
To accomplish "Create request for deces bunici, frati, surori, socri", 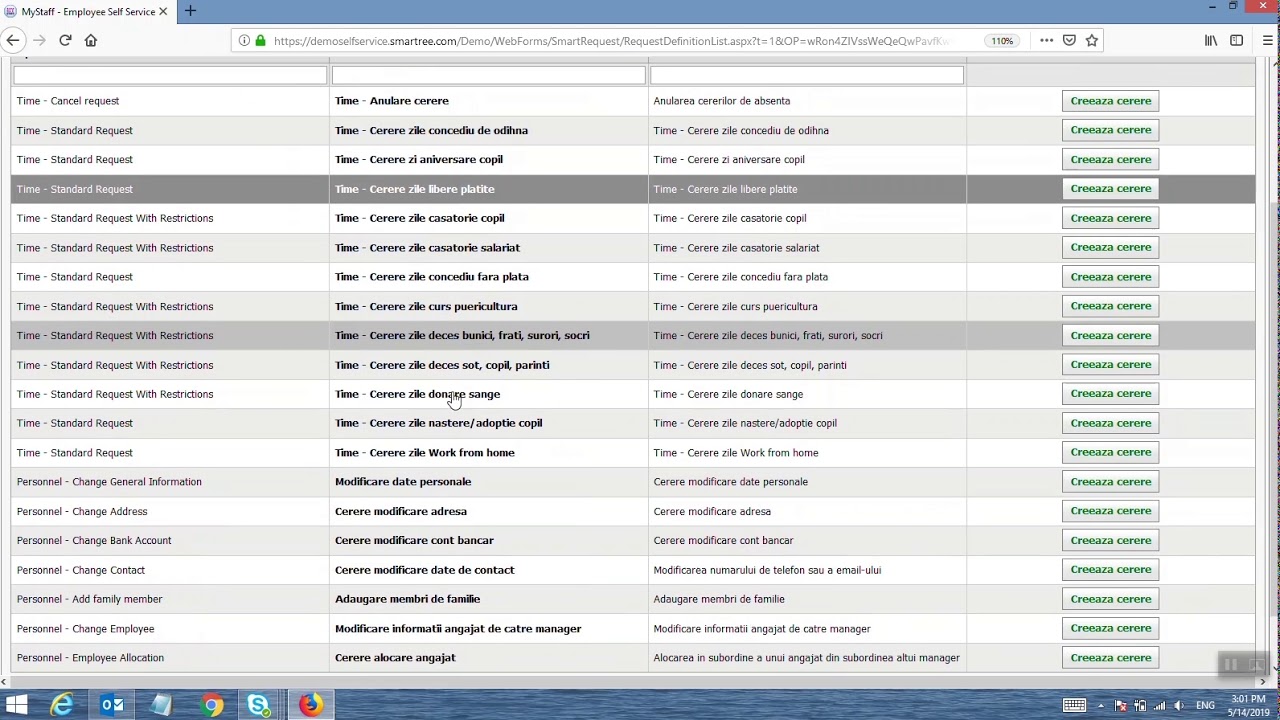I will [x=1110, y=335].
